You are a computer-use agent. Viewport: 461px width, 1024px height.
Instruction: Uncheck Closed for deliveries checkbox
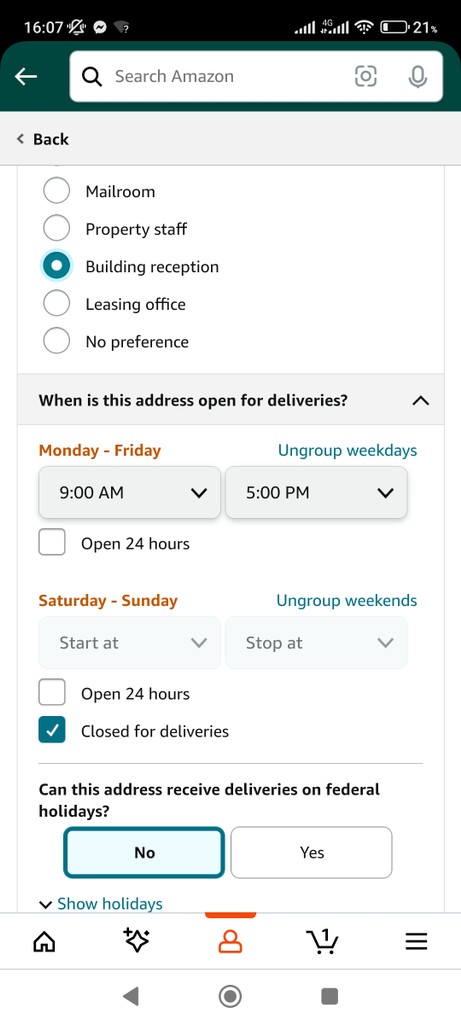[52, 731]
